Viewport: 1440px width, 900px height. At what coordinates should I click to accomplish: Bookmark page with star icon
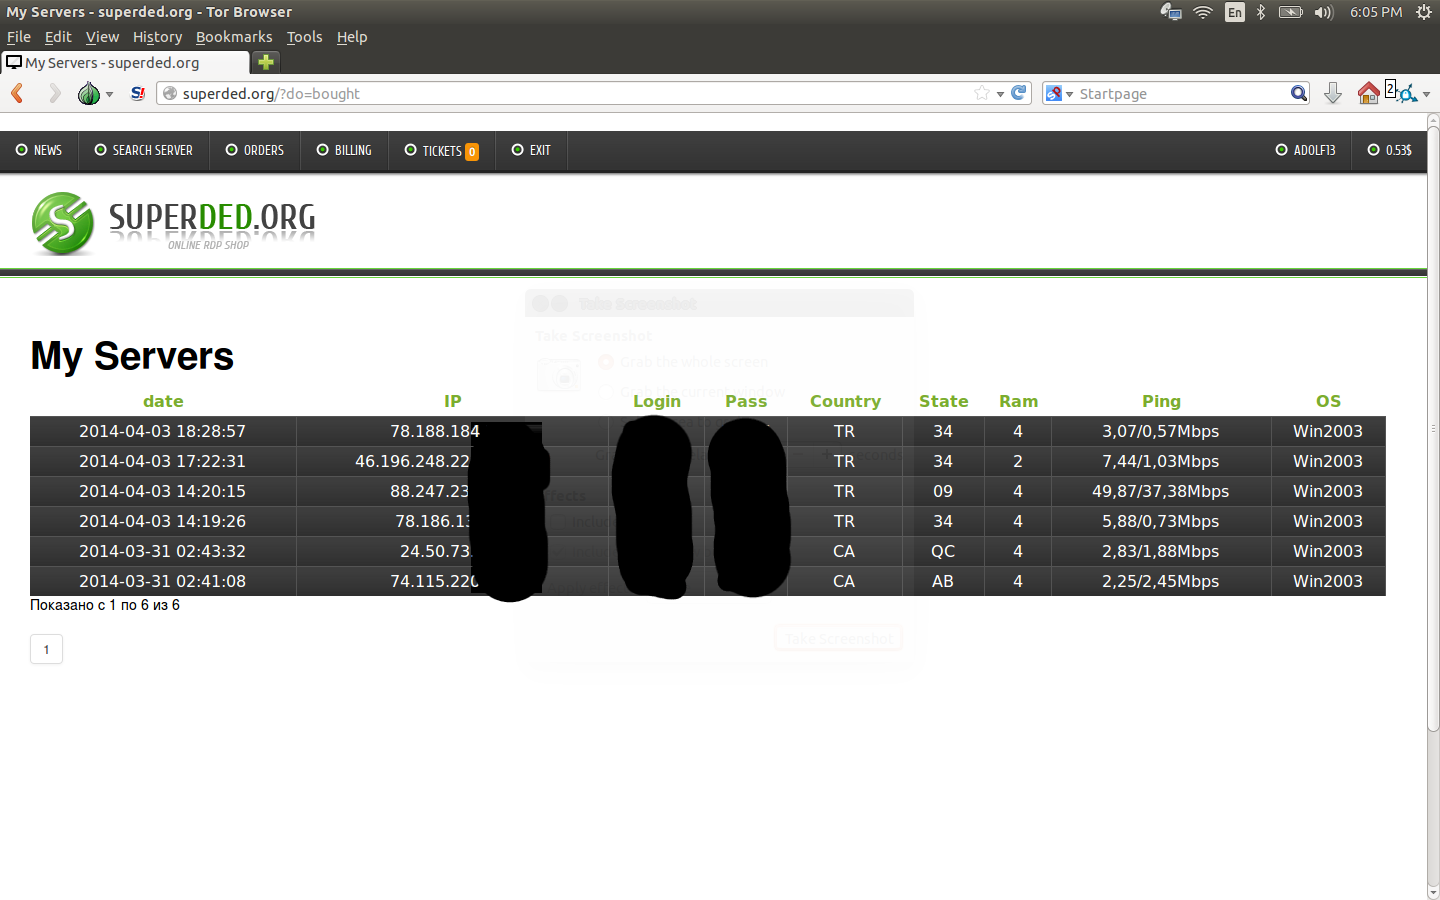[x=982, y=93]
